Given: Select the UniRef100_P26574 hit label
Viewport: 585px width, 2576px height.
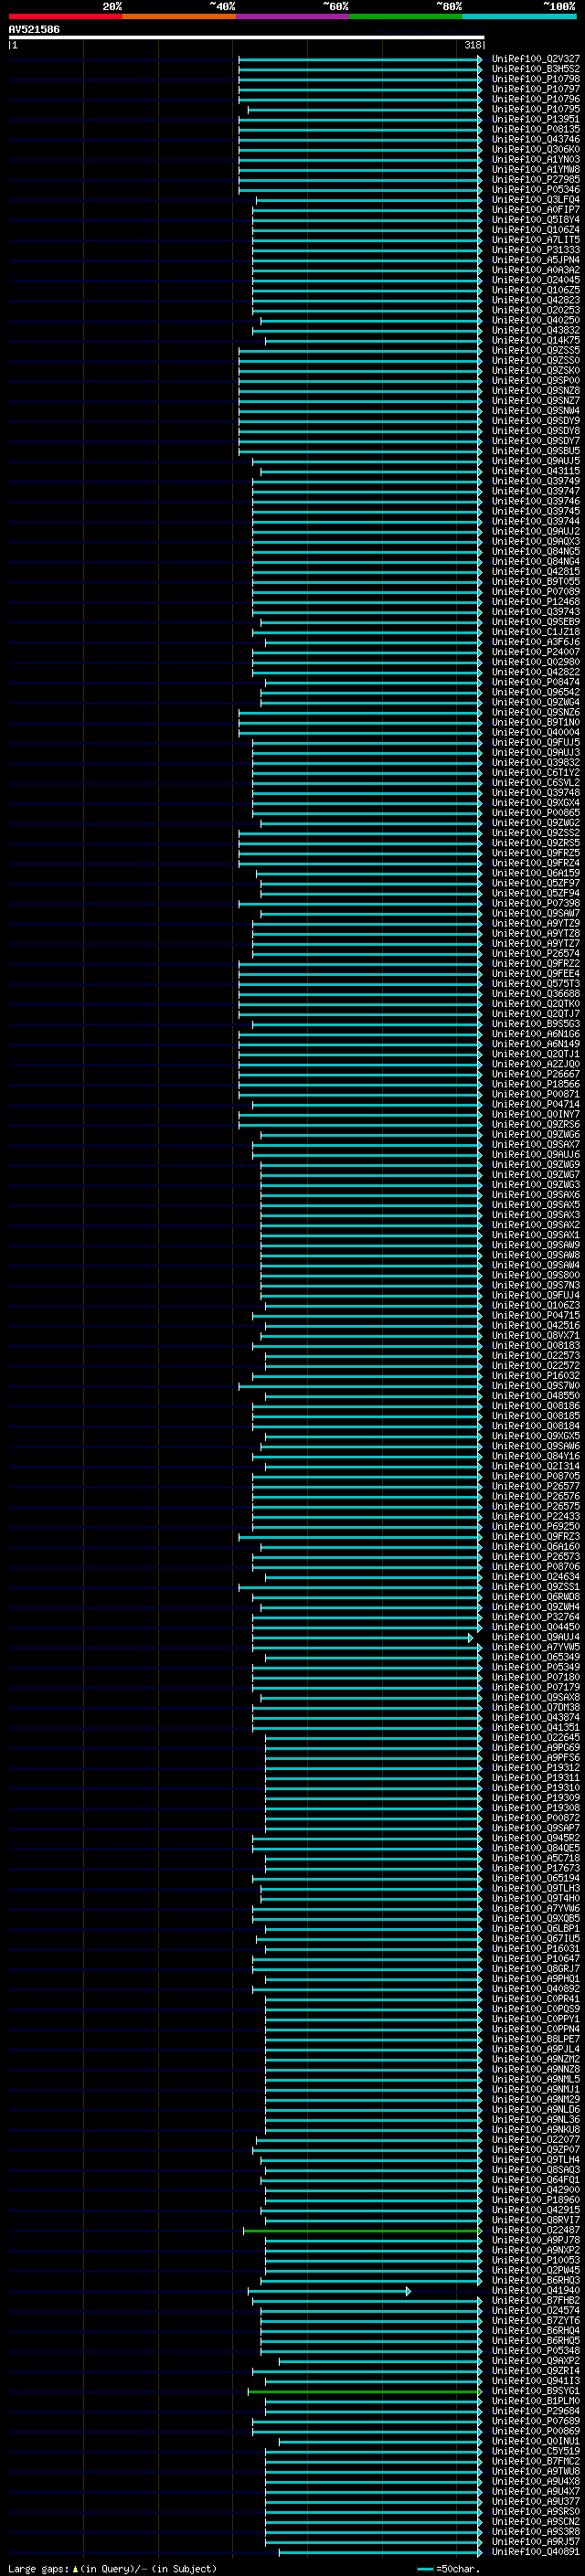Looking at the screenshot, I should (x=536, y=953).
